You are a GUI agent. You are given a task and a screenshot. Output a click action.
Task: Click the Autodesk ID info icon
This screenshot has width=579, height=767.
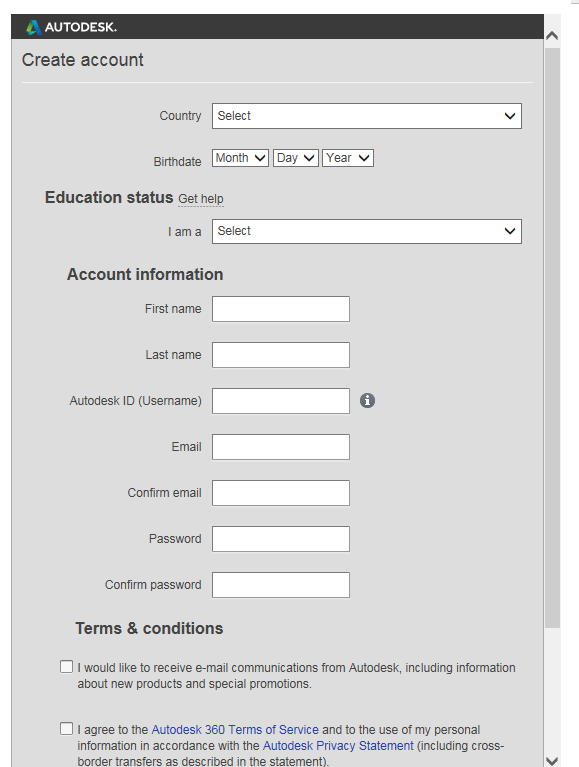point(368,401)
